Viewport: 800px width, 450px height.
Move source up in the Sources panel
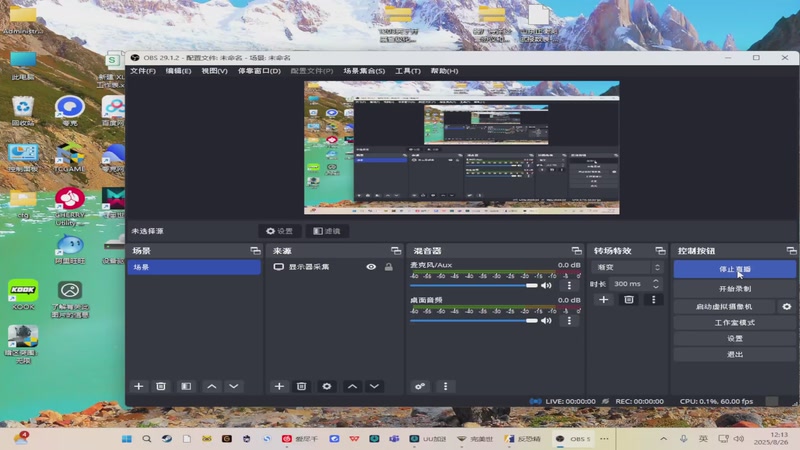[x=352, y=386]
